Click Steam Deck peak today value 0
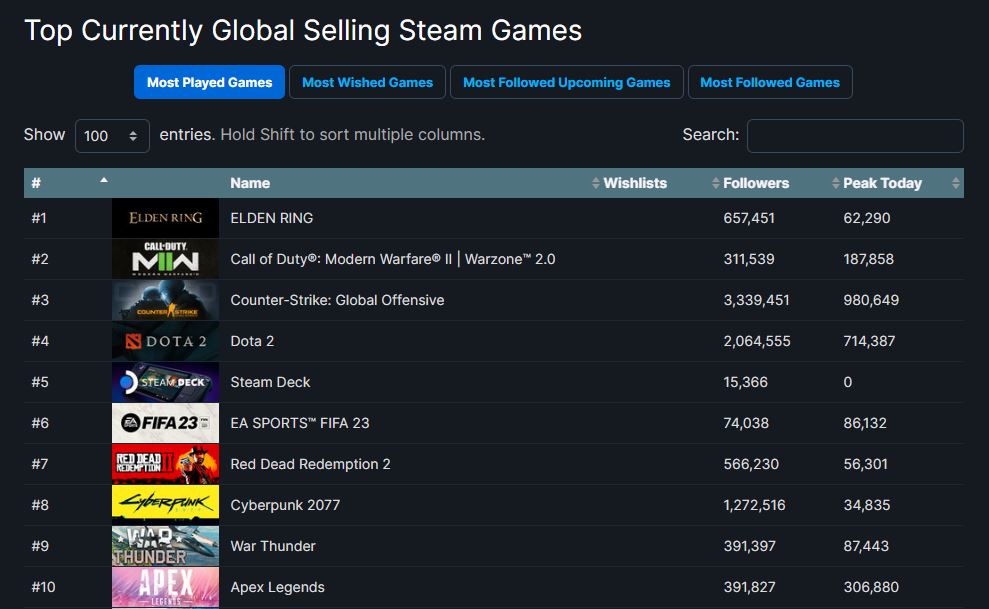Image resolution: width=989 pixels, height=609 pixels. pos(848,382)
